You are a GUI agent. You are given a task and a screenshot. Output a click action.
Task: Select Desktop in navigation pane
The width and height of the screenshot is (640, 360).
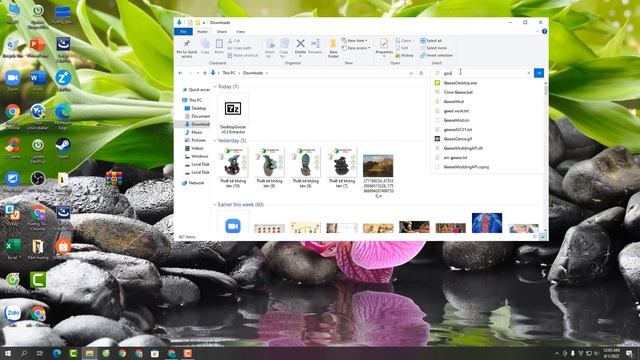click(x=198, y=108)
